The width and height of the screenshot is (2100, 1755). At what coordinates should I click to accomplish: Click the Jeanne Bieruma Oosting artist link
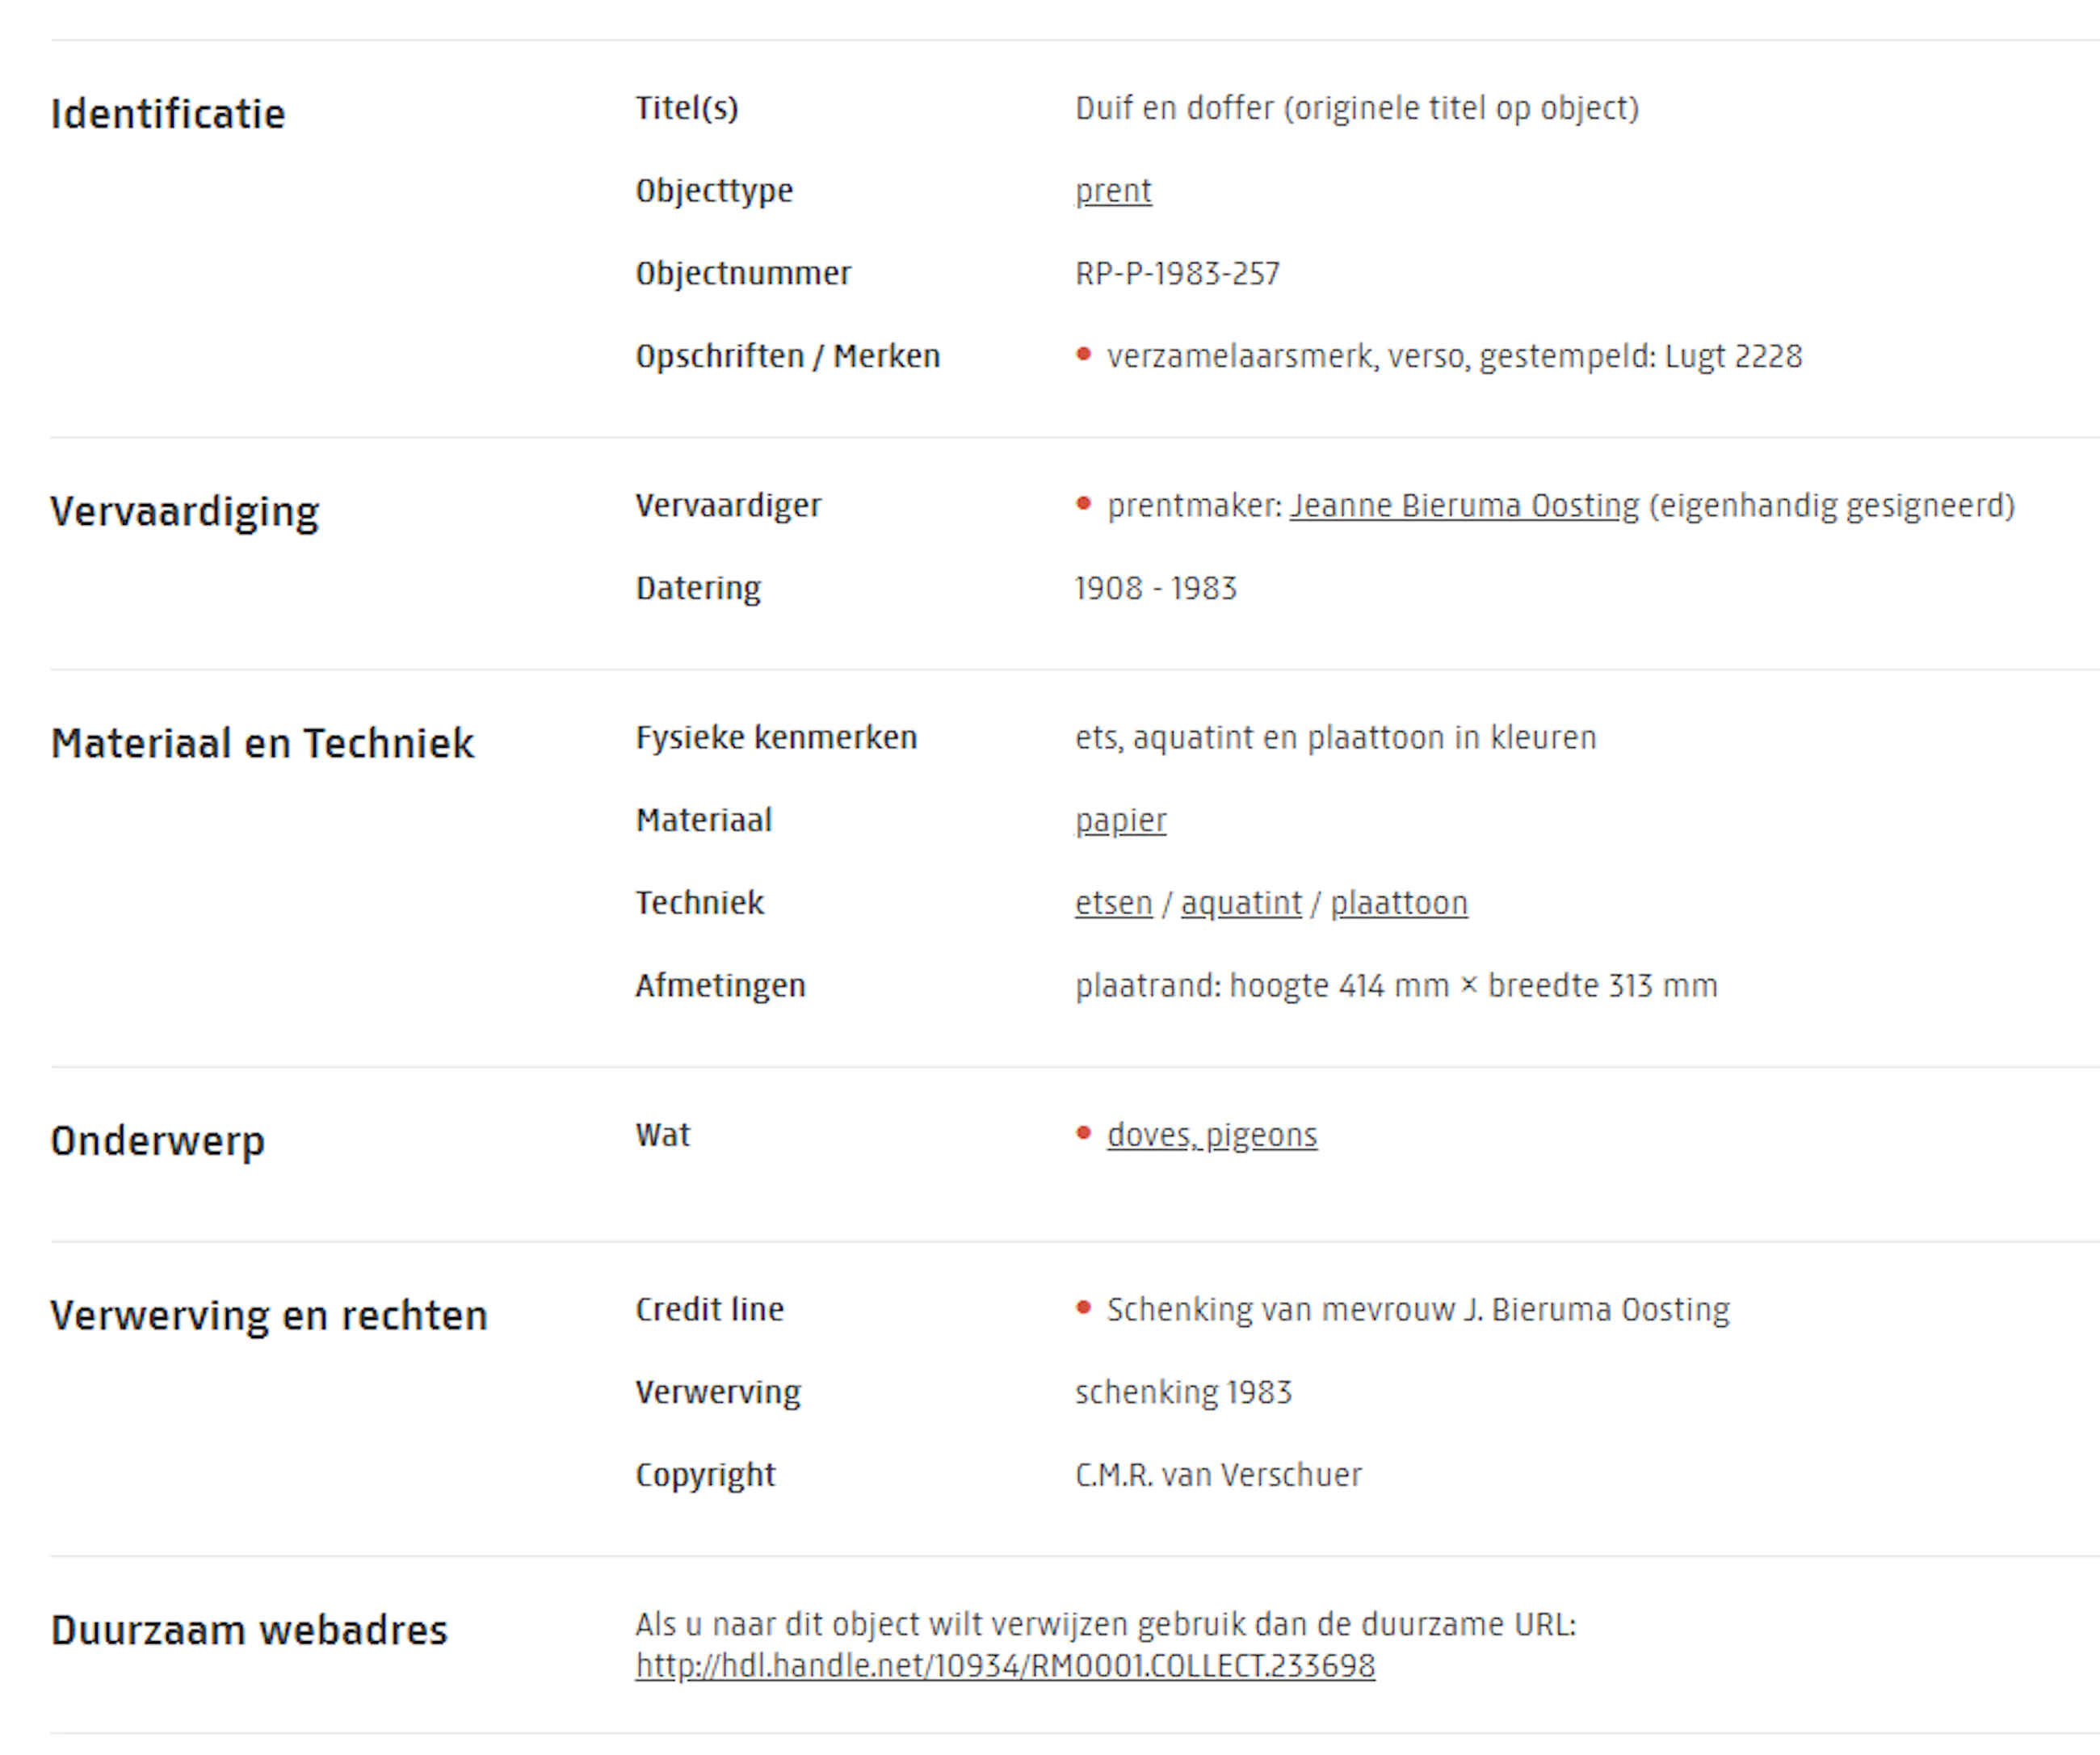point(1463,505)
